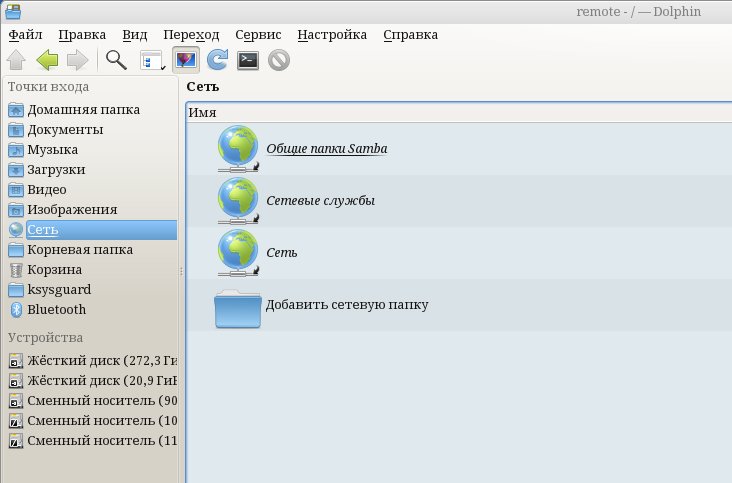Open the Переход menu

(191, 35)
